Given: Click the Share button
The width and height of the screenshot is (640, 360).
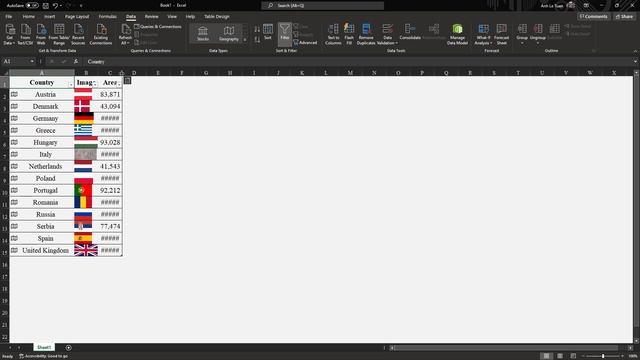Looking at the screenshot, I should click(624, 17).
